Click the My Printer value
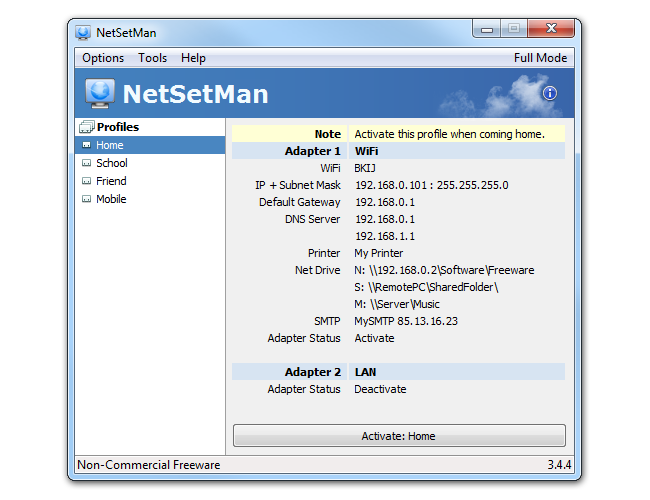 (378, 253)
